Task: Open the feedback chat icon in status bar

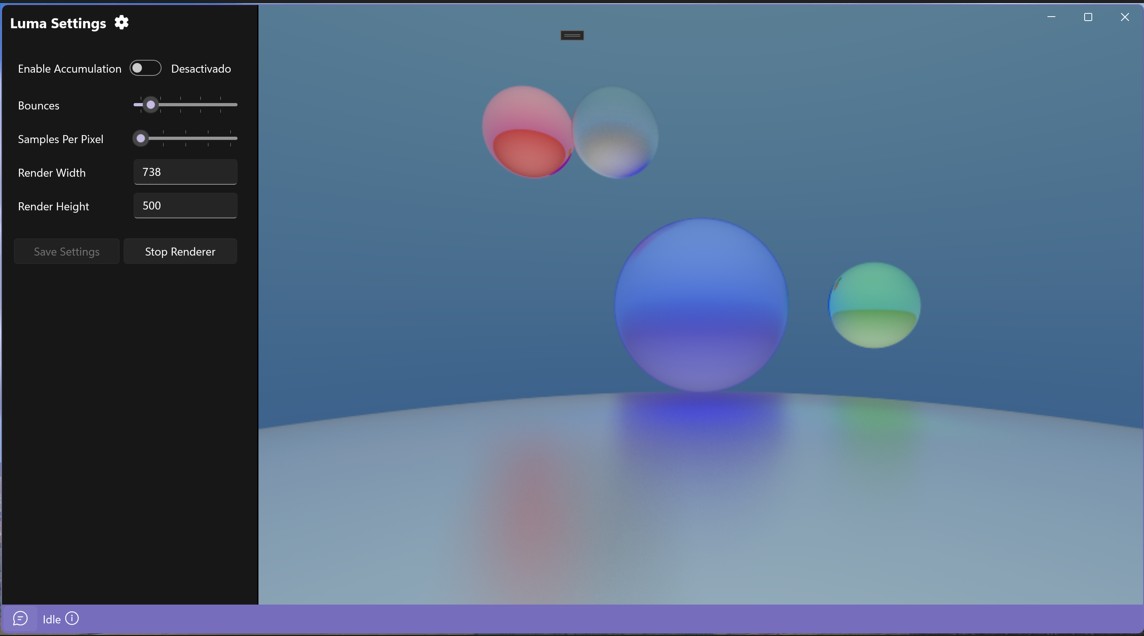Action: click(x=20, y=619)
